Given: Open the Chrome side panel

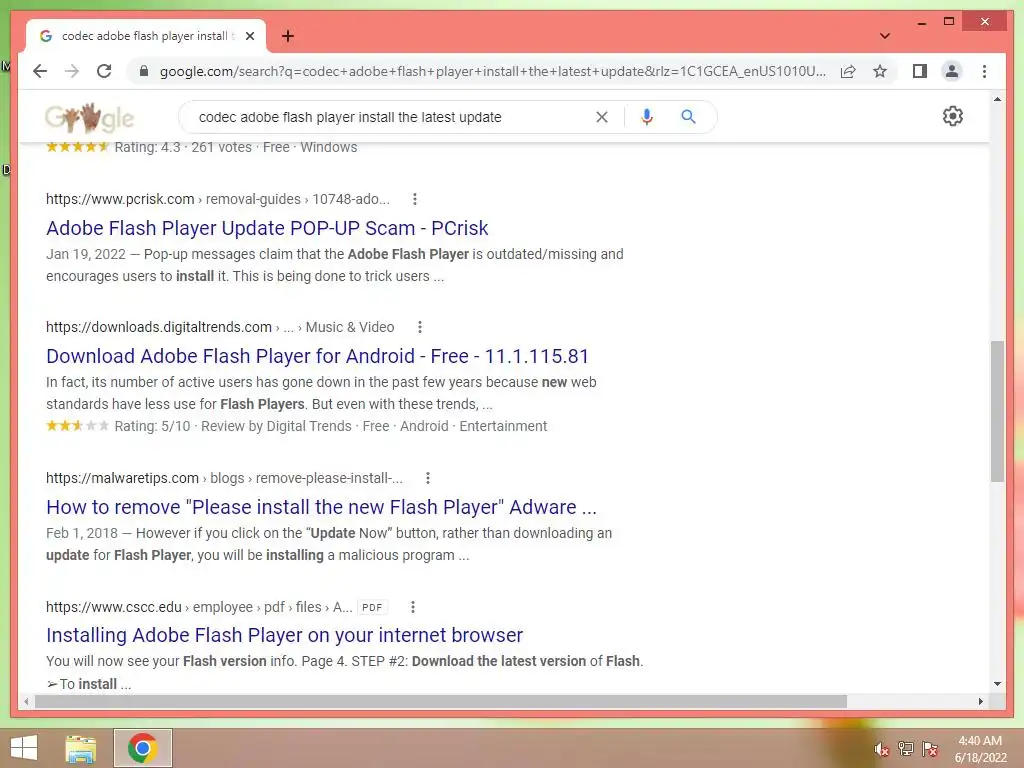Looking at the screenshot, I should [920, 71].
